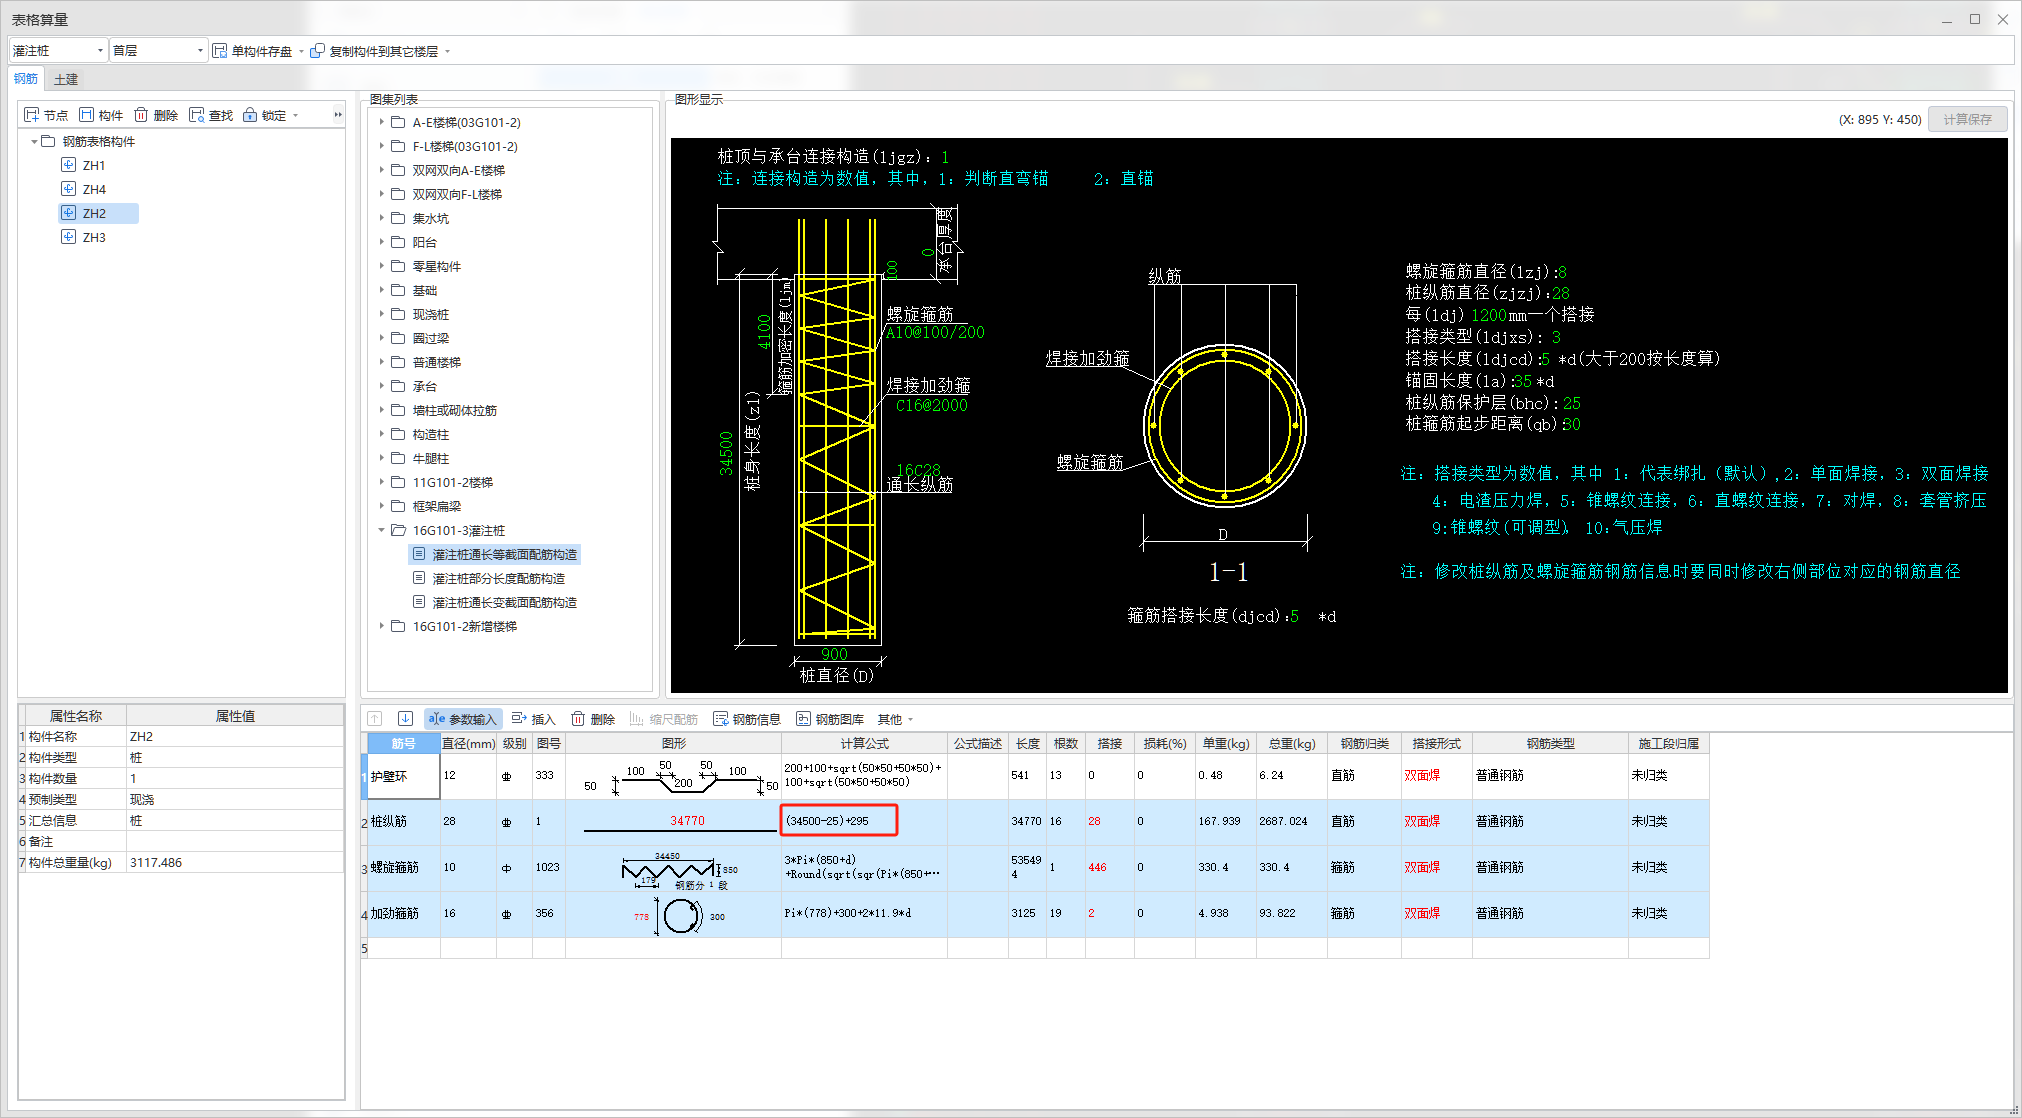Click the 查找 search icon in the tree toolbar
Screen dimensions: 2022x1118
pyautogui.click(x=197, y=115)
